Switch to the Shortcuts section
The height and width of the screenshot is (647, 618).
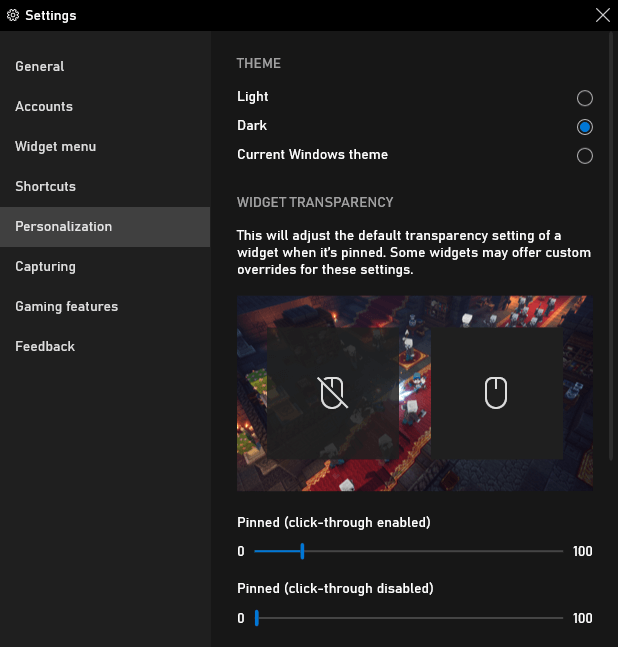46,186
